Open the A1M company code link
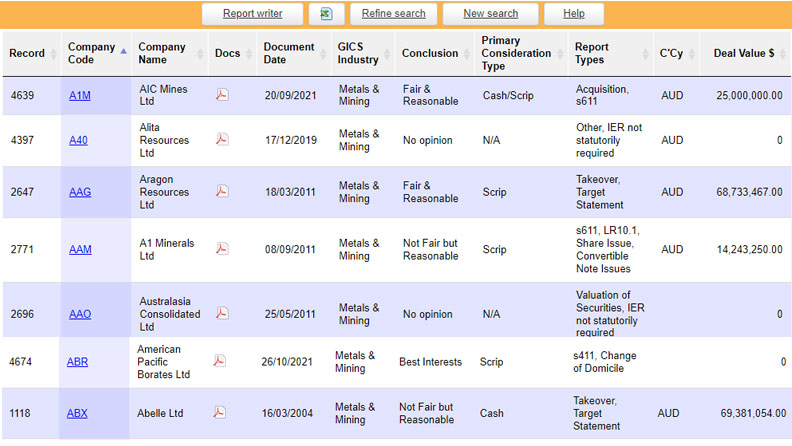The width and height of the screenshot is (792, 446). pyautogui.click(x=79, y=95)
